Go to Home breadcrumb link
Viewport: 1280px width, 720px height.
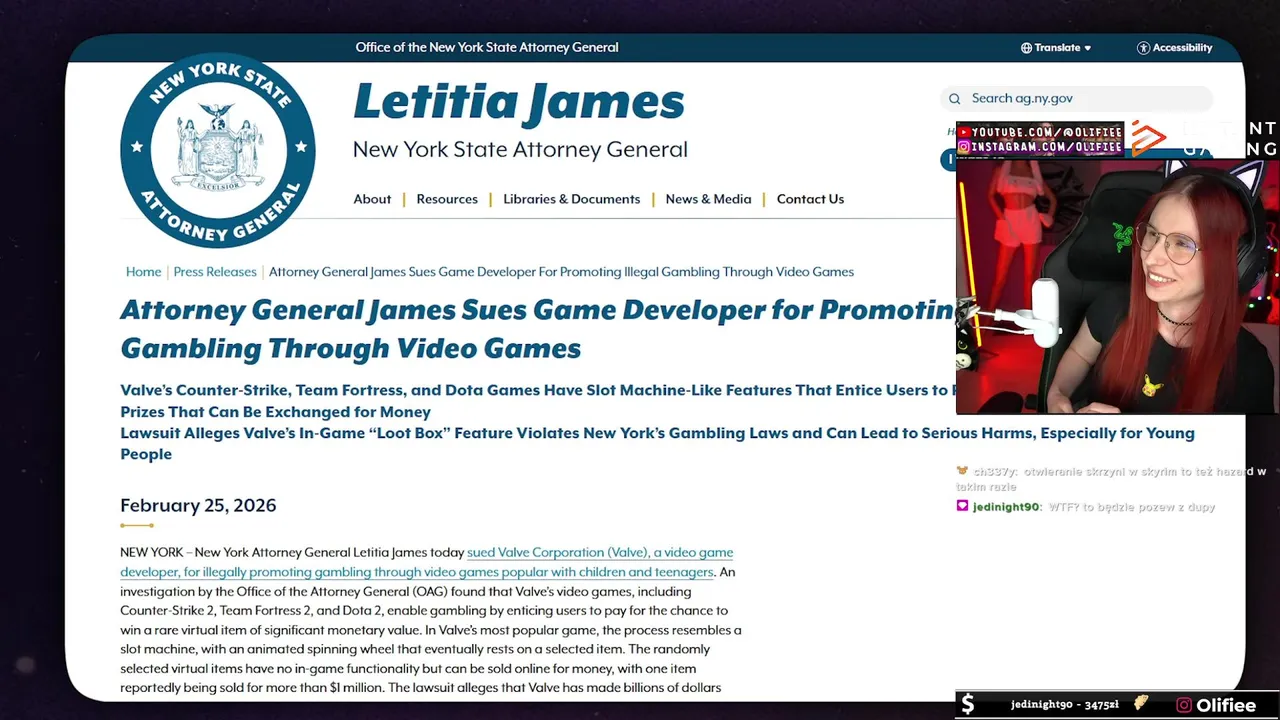[143, 272]
